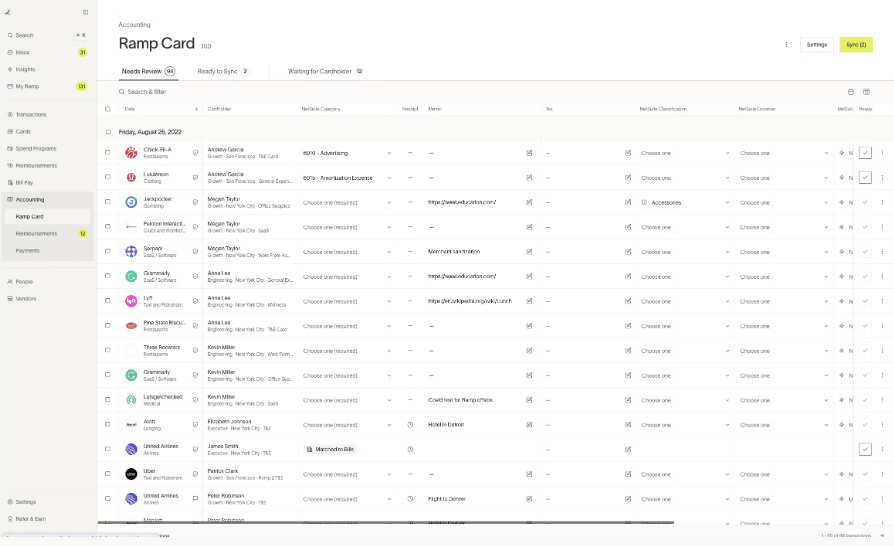Viewport: 894px width, 546px height.
Task: Mark Lululemon row as ready
Action: (865, 177)
